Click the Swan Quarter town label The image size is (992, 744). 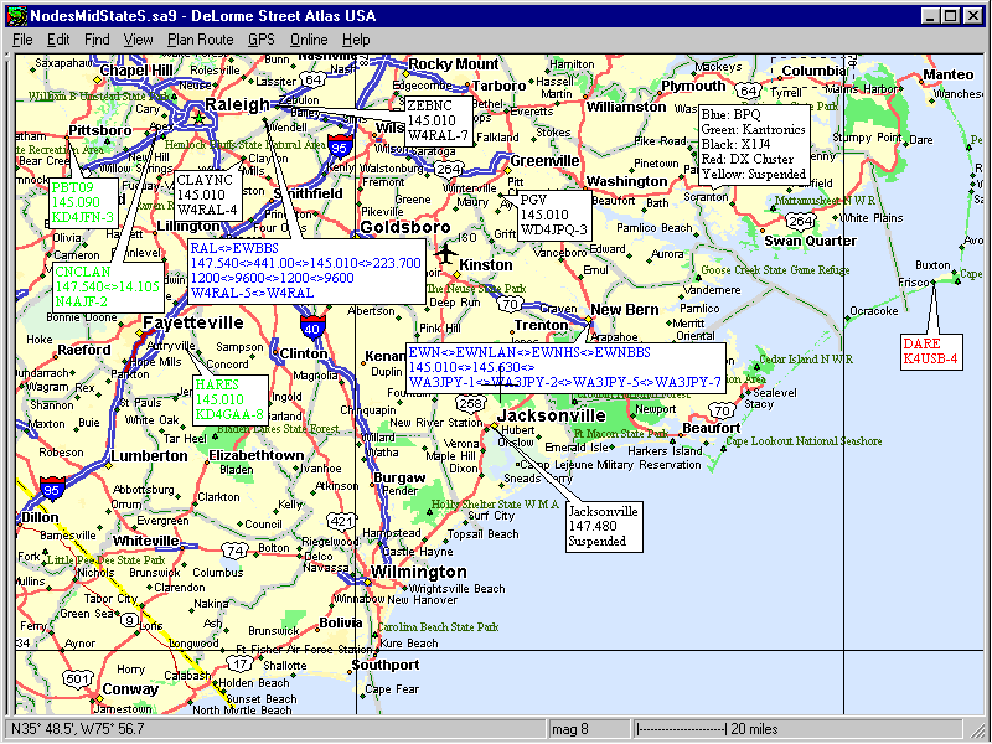(810, 241)
